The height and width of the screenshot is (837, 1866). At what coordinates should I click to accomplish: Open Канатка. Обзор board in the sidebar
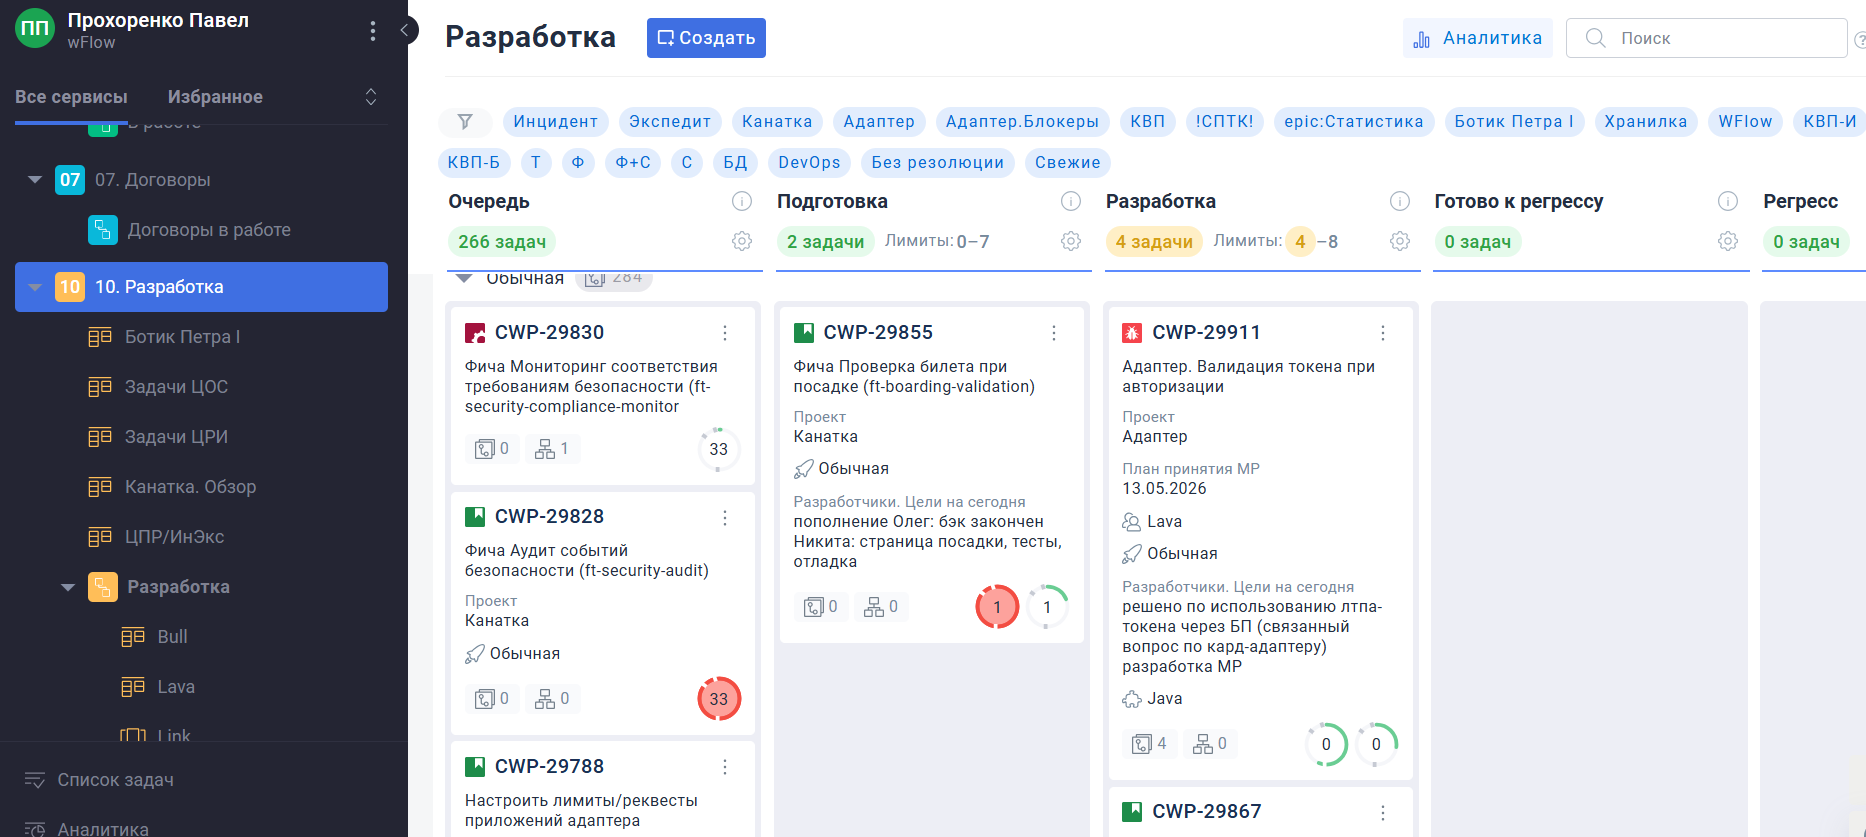coord(190,487)
